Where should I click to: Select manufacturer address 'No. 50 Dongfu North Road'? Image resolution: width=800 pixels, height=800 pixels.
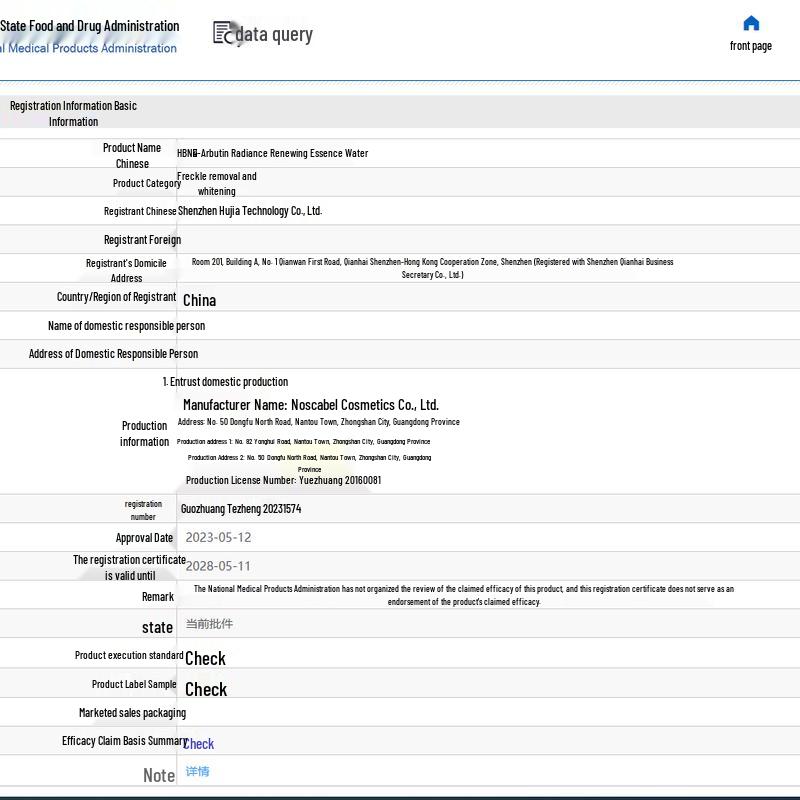pos(318,422)
